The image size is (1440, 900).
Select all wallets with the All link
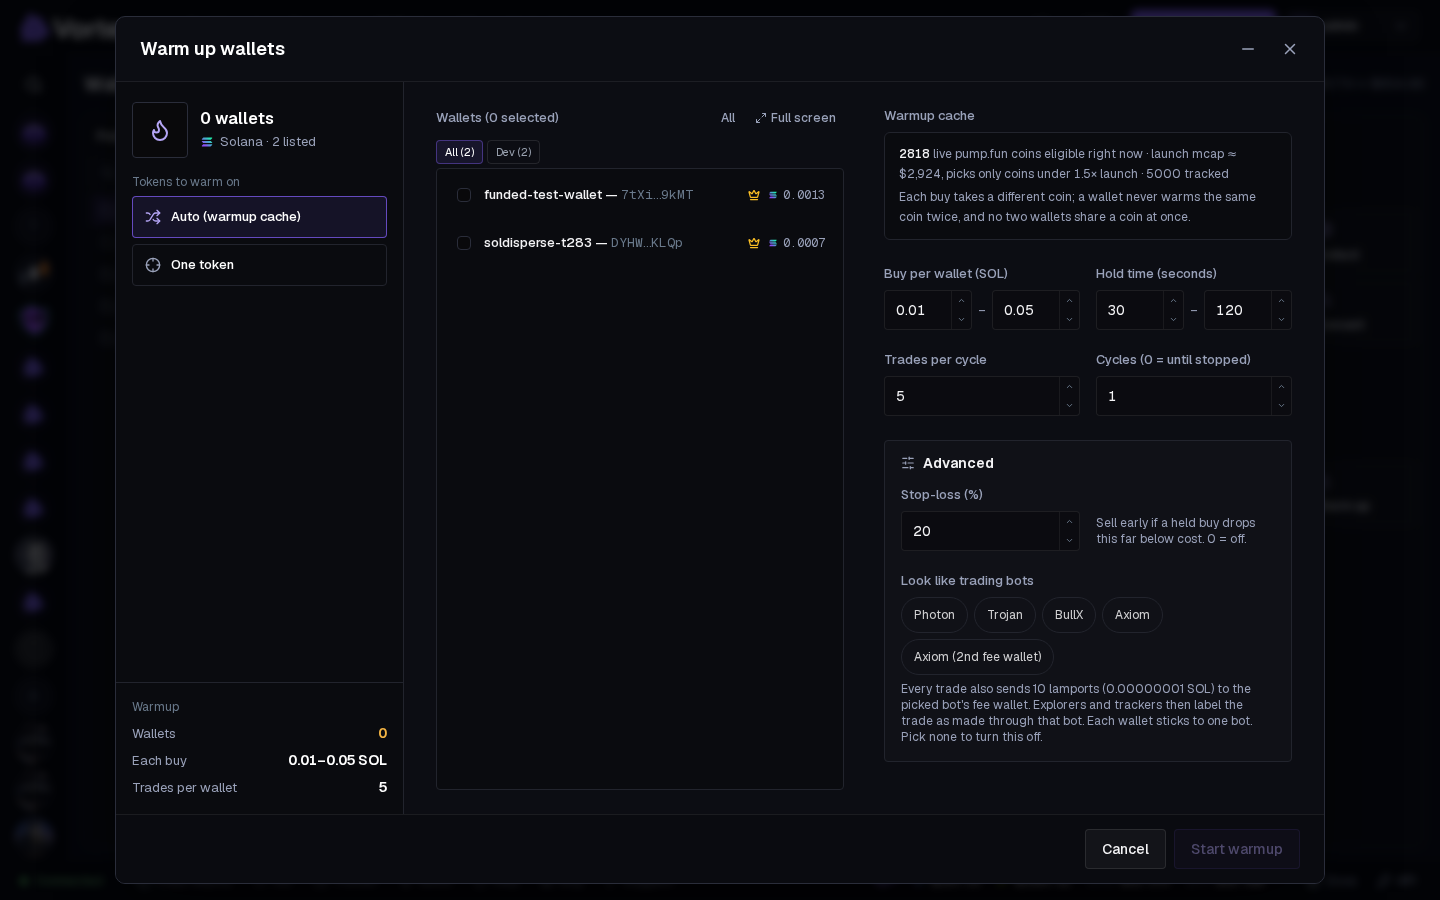[728, 118]
